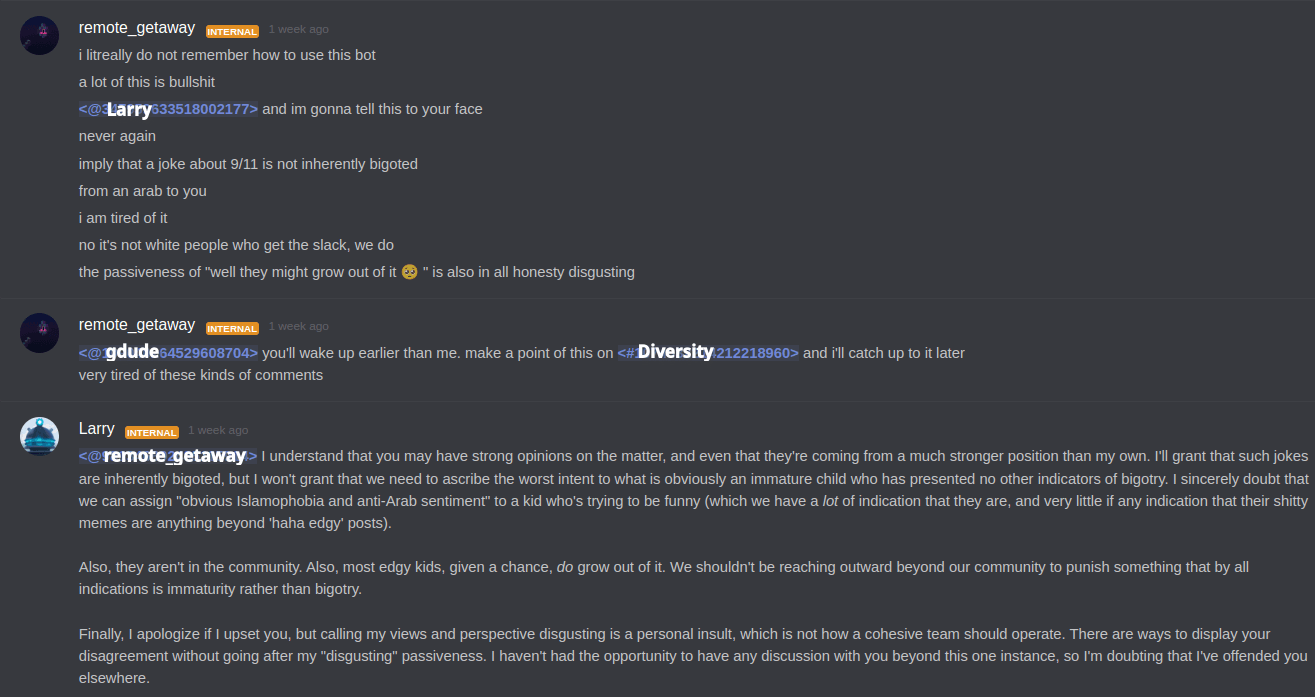
Task: Click the topmost remote_getaway username
Action: (137, 28)
